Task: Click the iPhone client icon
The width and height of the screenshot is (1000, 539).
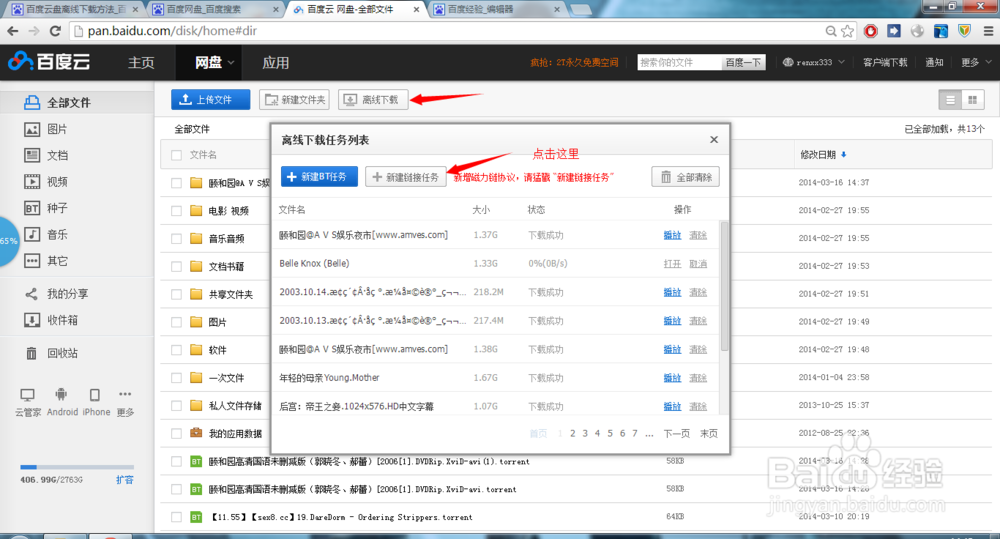Action: (x=94, y=394)
